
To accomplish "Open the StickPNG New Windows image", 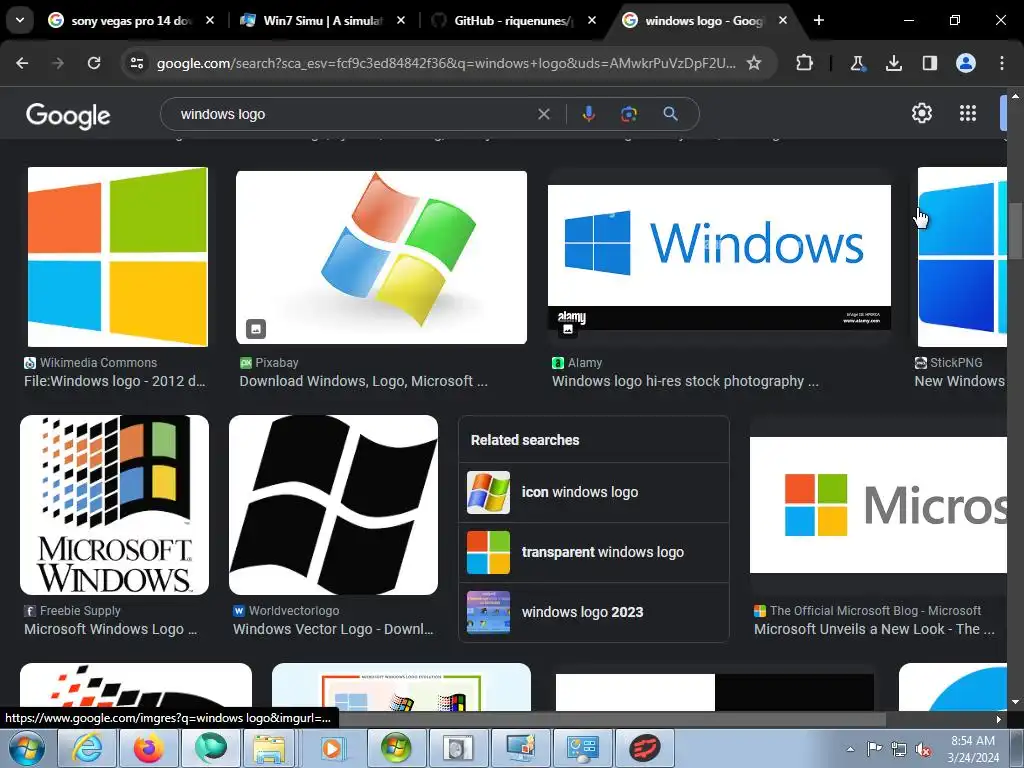I will tap(962, 257).
